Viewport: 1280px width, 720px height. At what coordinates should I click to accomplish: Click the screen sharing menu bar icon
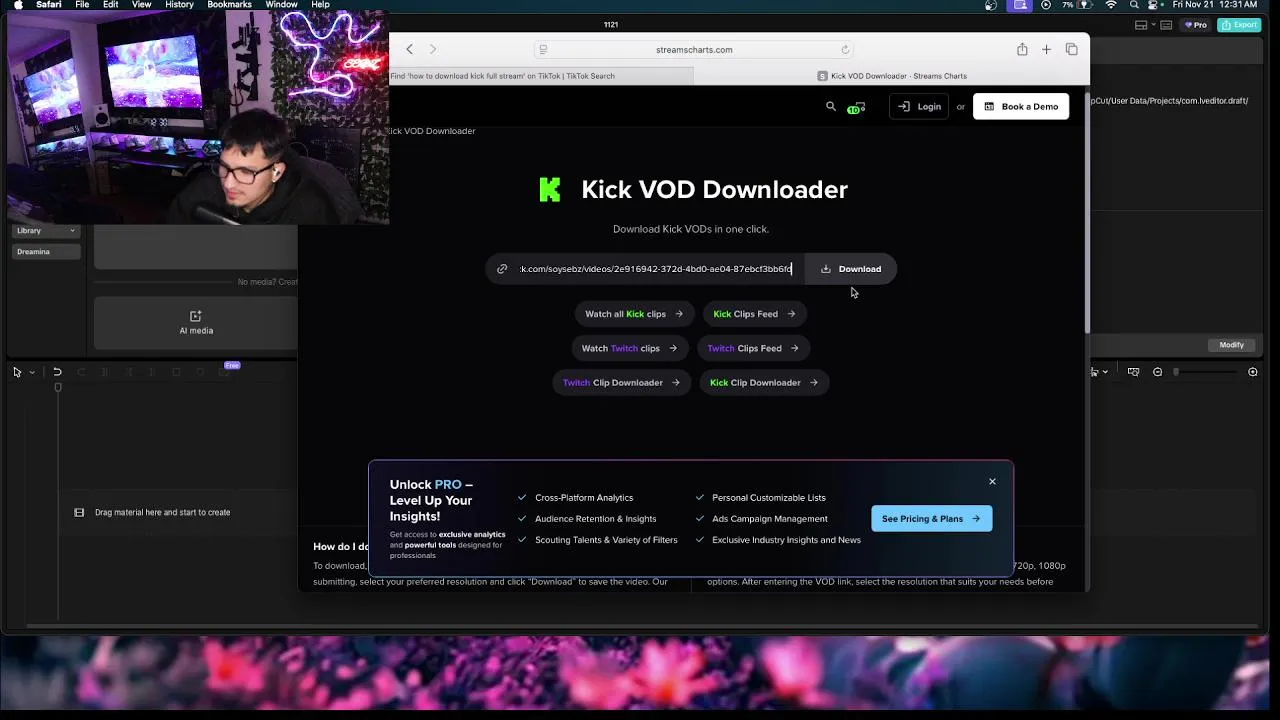point(1020,5)
